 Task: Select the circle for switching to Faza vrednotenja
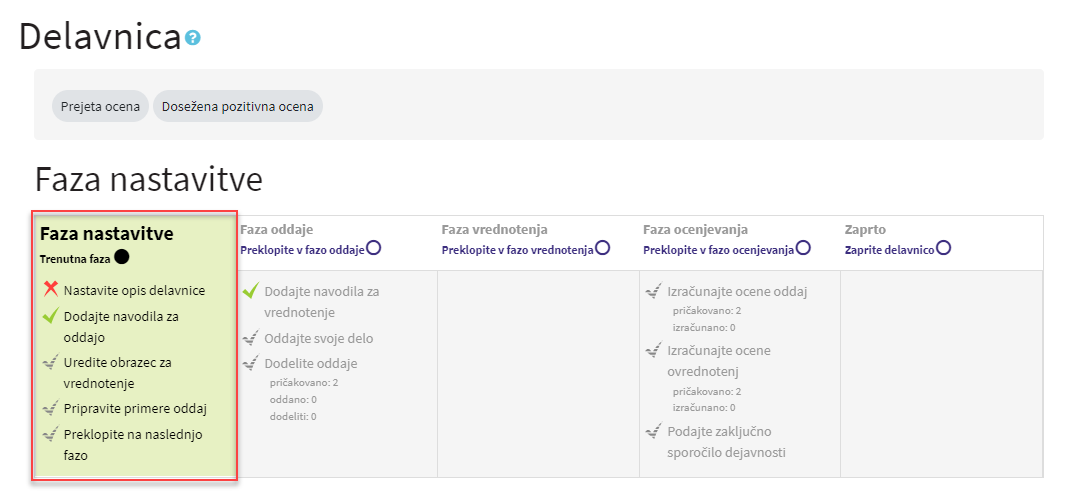pos(602,248)
